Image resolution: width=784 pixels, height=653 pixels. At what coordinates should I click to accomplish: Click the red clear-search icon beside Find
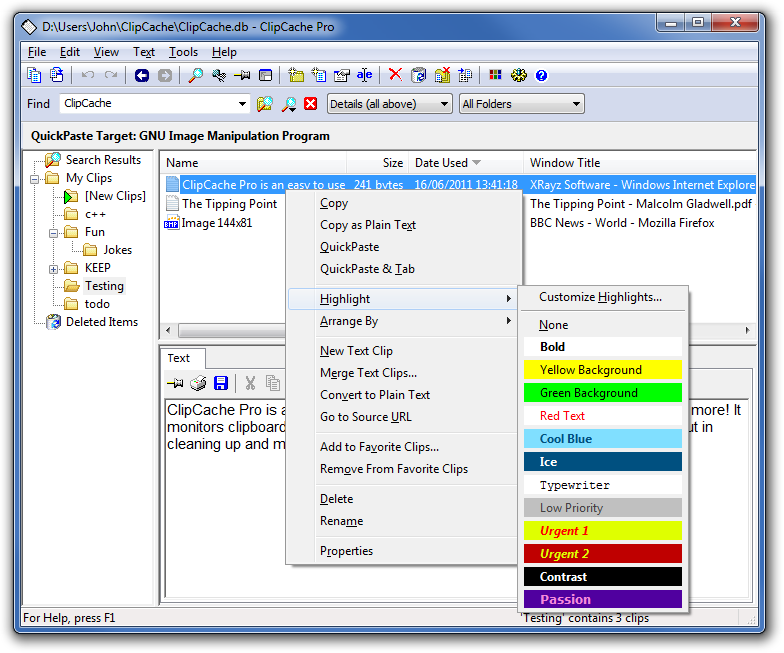tap(310, 104)
